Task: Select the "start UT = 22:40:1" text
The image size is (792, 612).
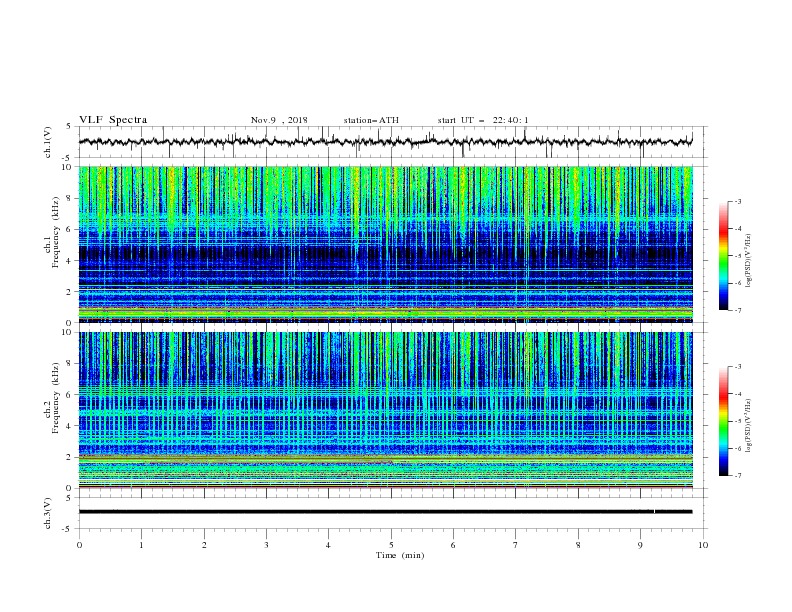Action: pos(483,120)
